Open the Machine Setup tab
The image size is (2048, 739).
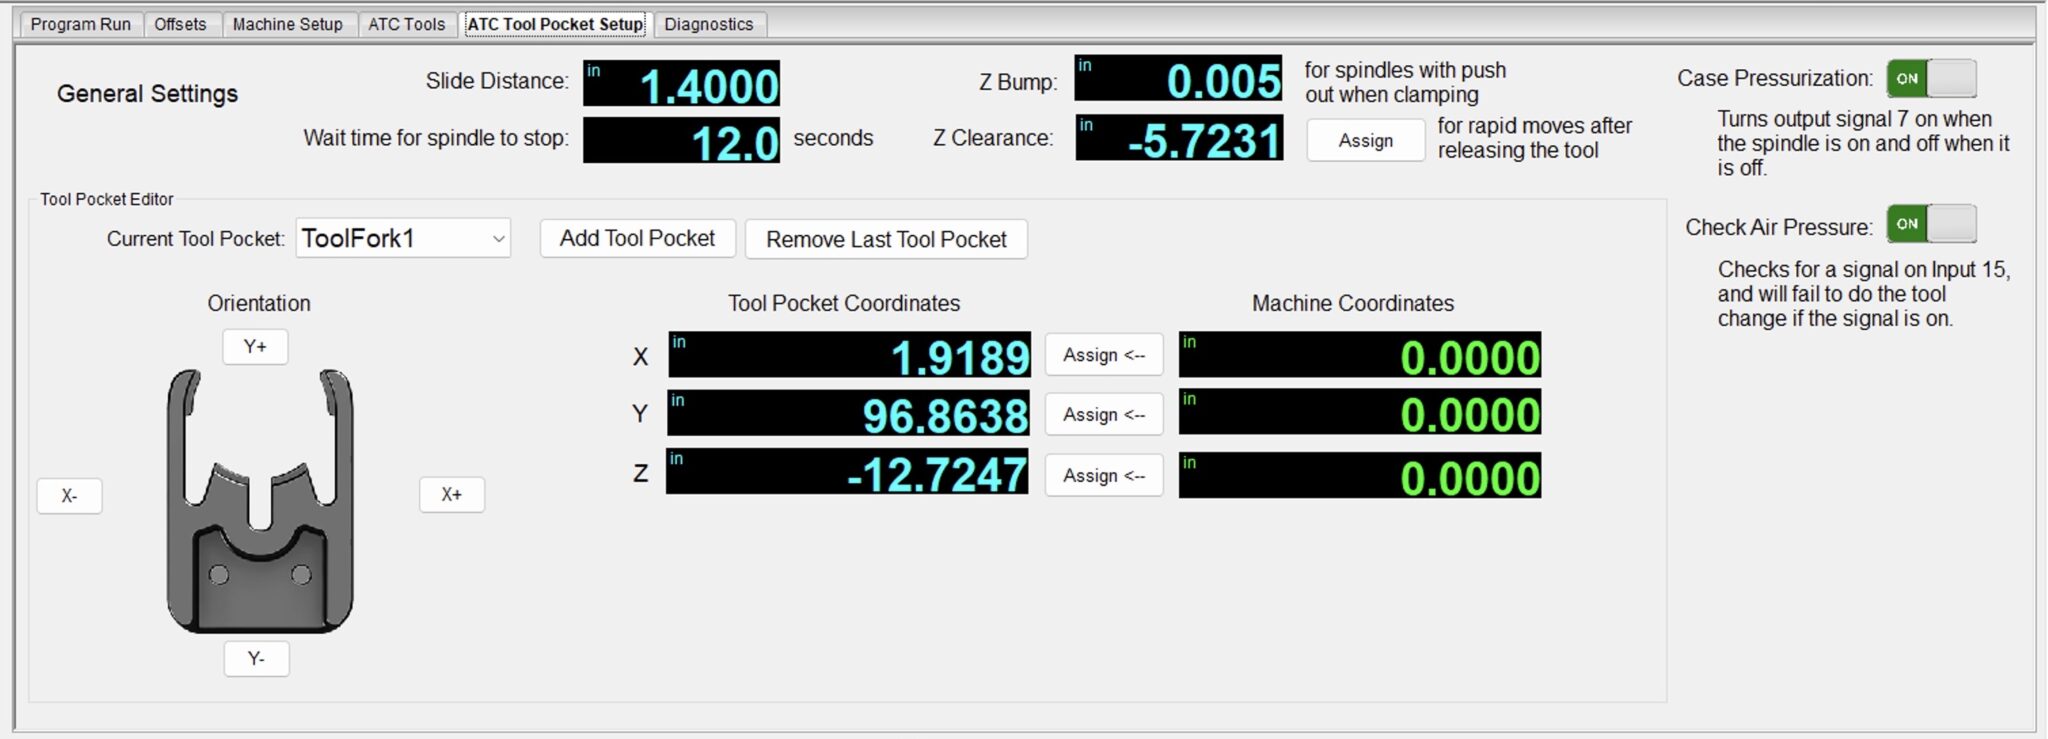(x=287, y=24)
